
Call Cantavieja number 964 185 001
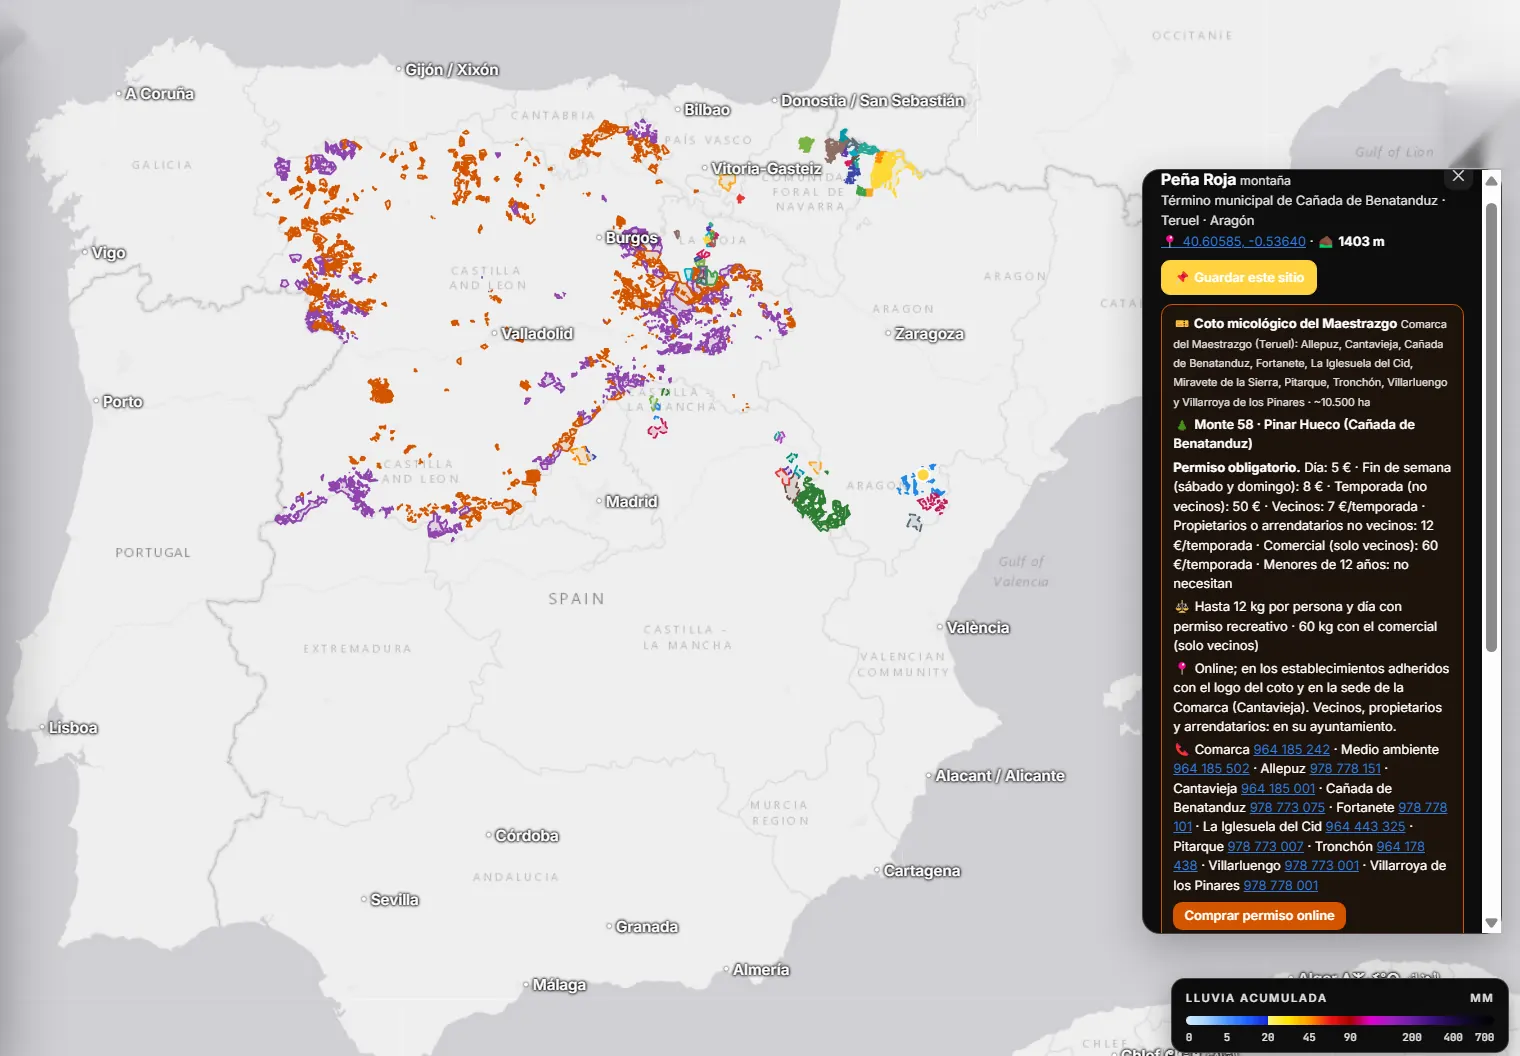[1278, 789]
